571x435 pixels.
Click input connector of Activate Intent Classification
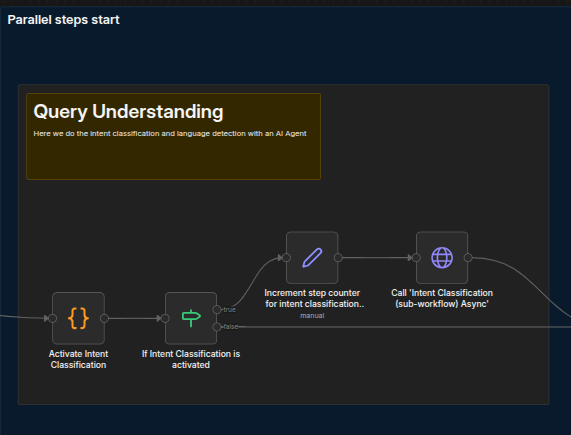(x=52, y=319)
